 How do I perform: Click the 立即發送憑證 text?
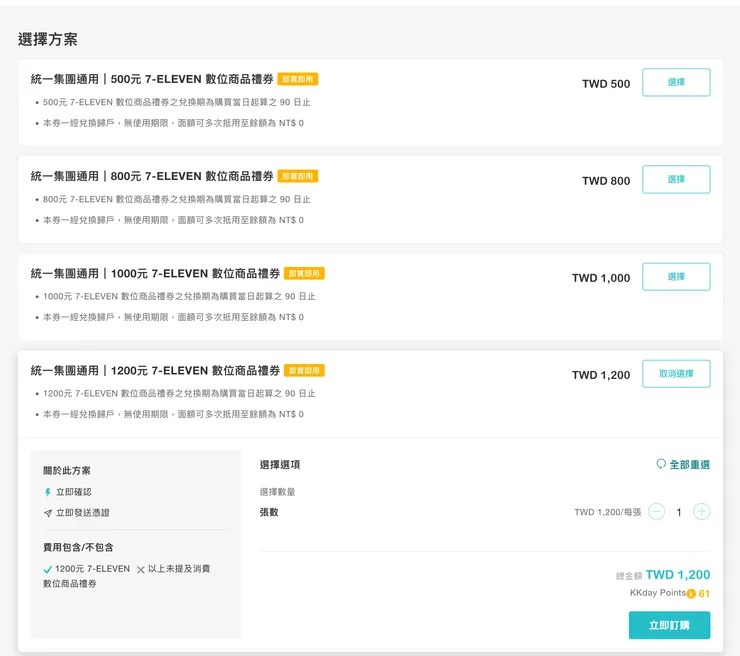(83, 513)
